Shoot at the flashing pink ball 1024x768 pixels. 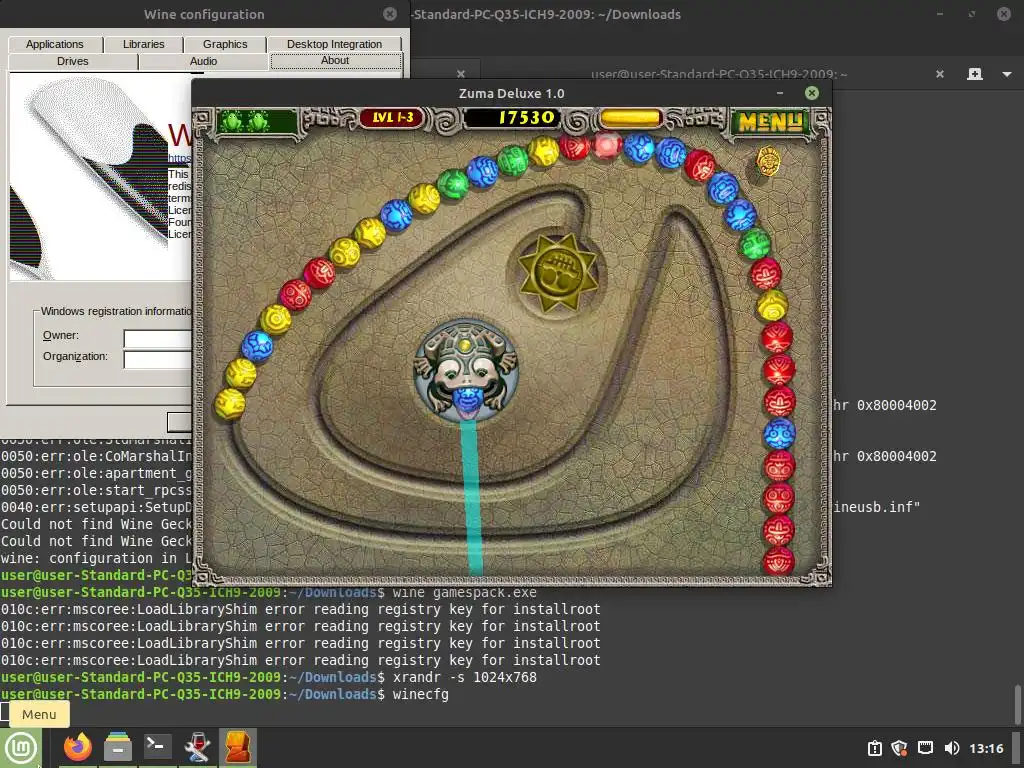pos(607,145)
